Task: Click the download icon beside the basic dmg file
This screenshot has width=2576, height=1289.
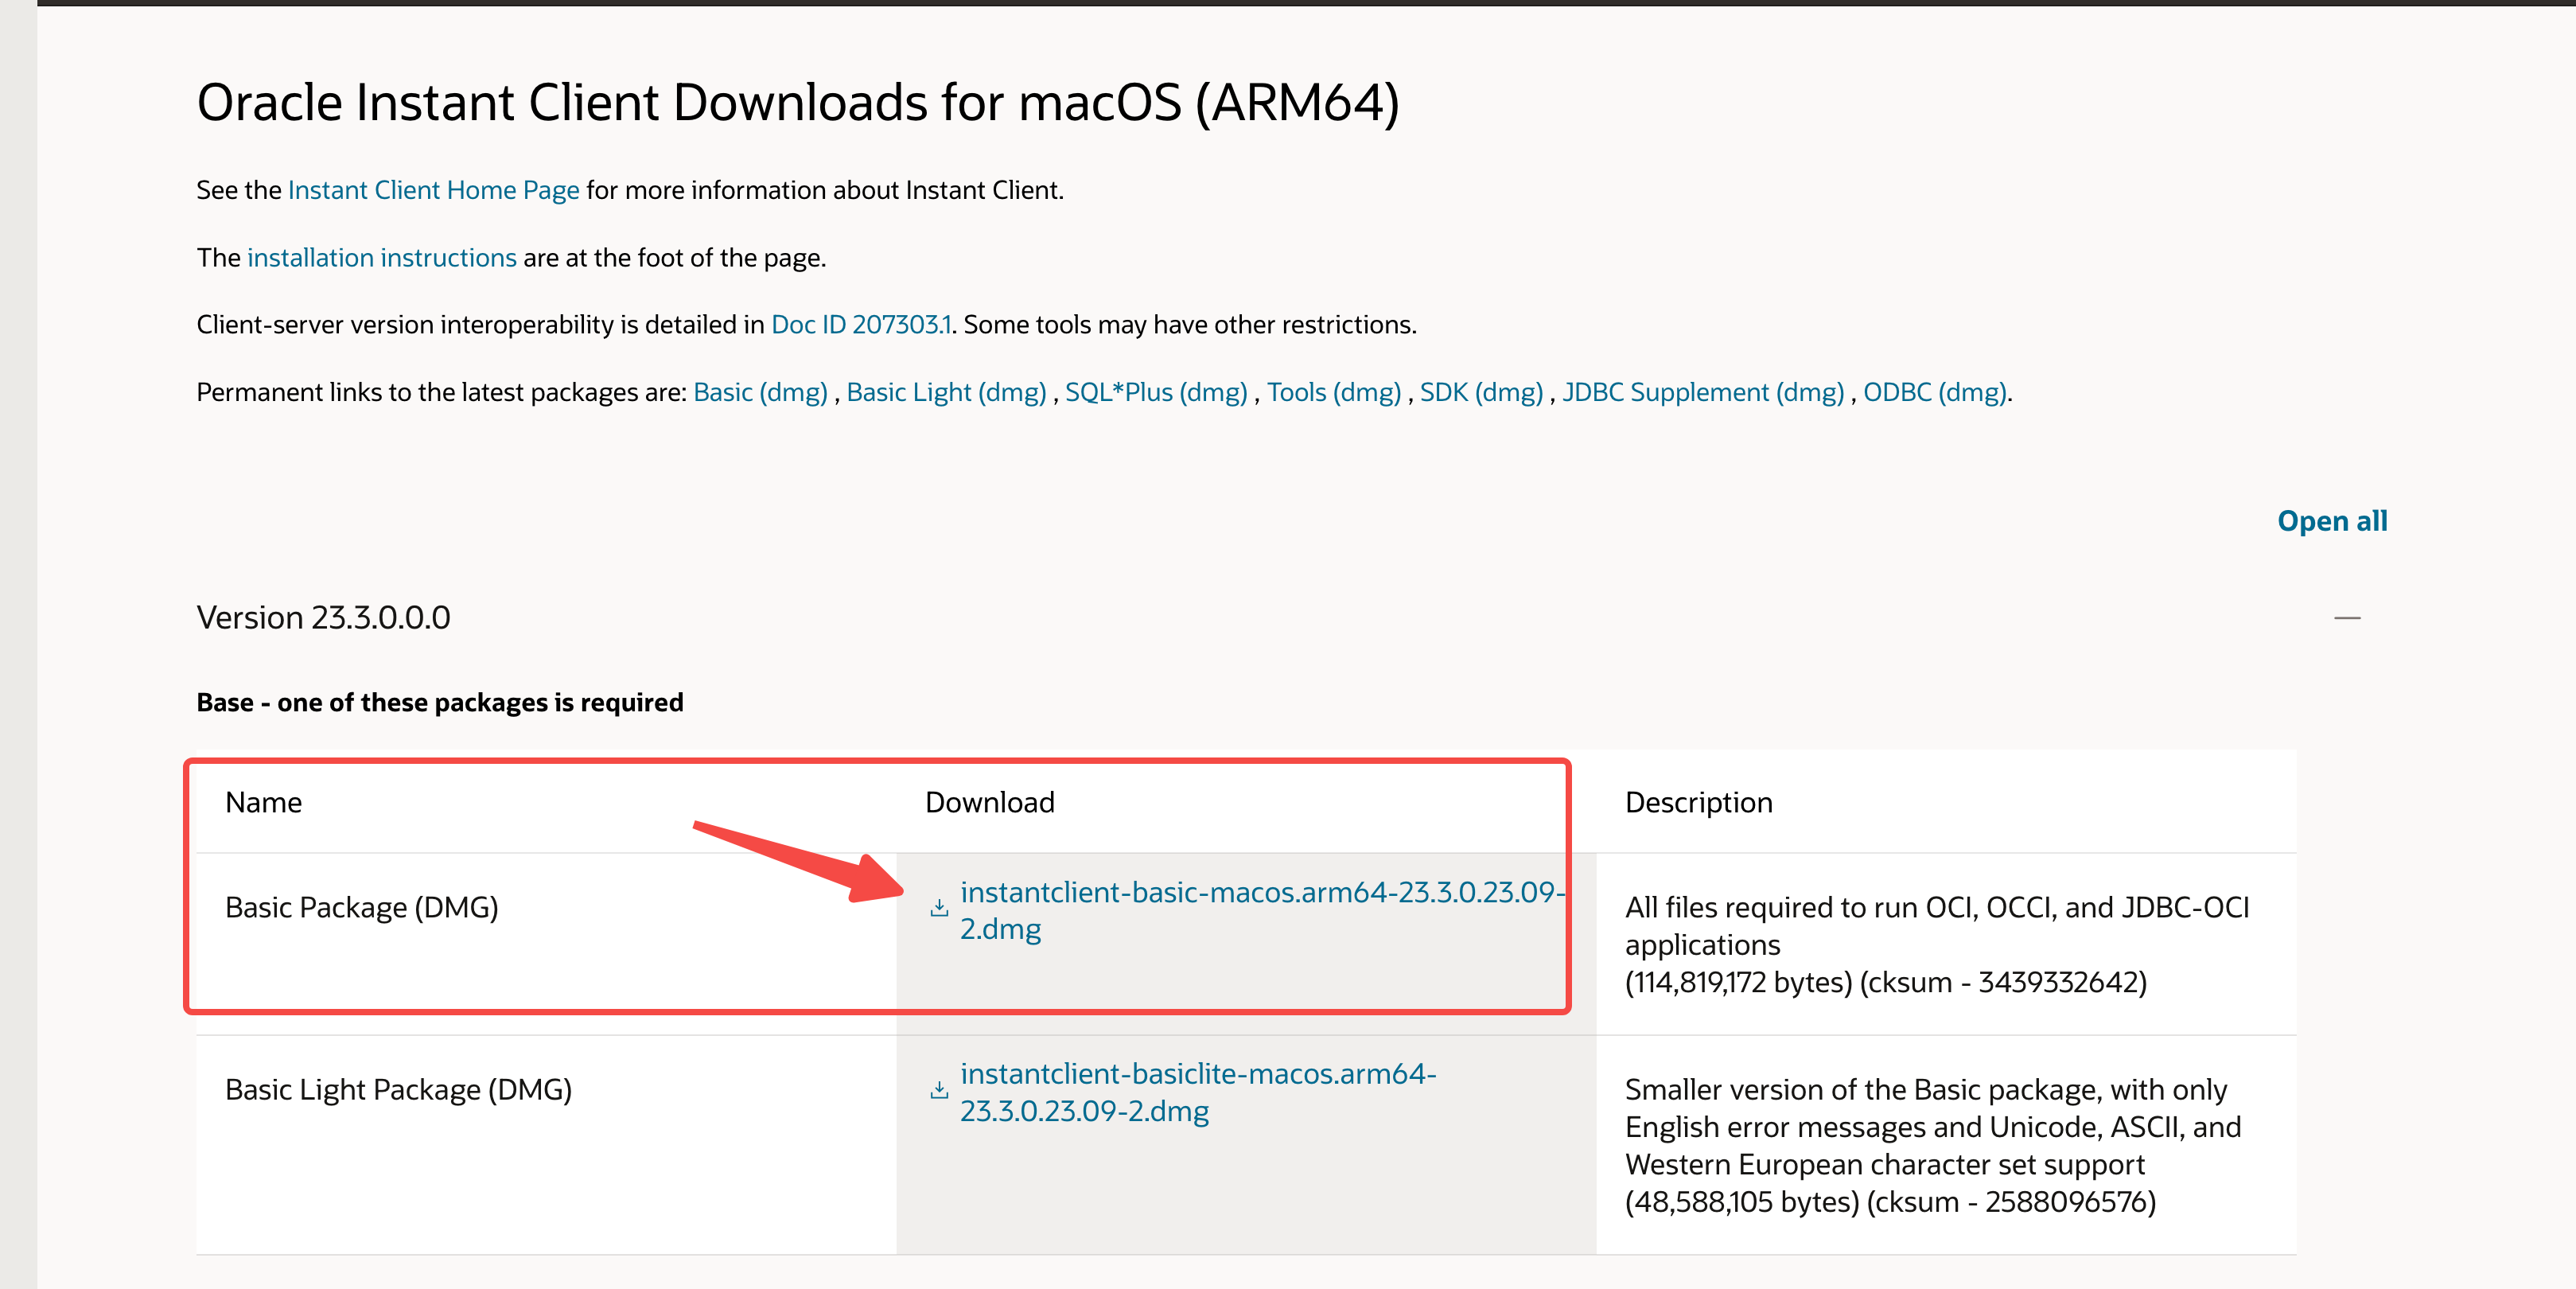Action: pos(939,908)
